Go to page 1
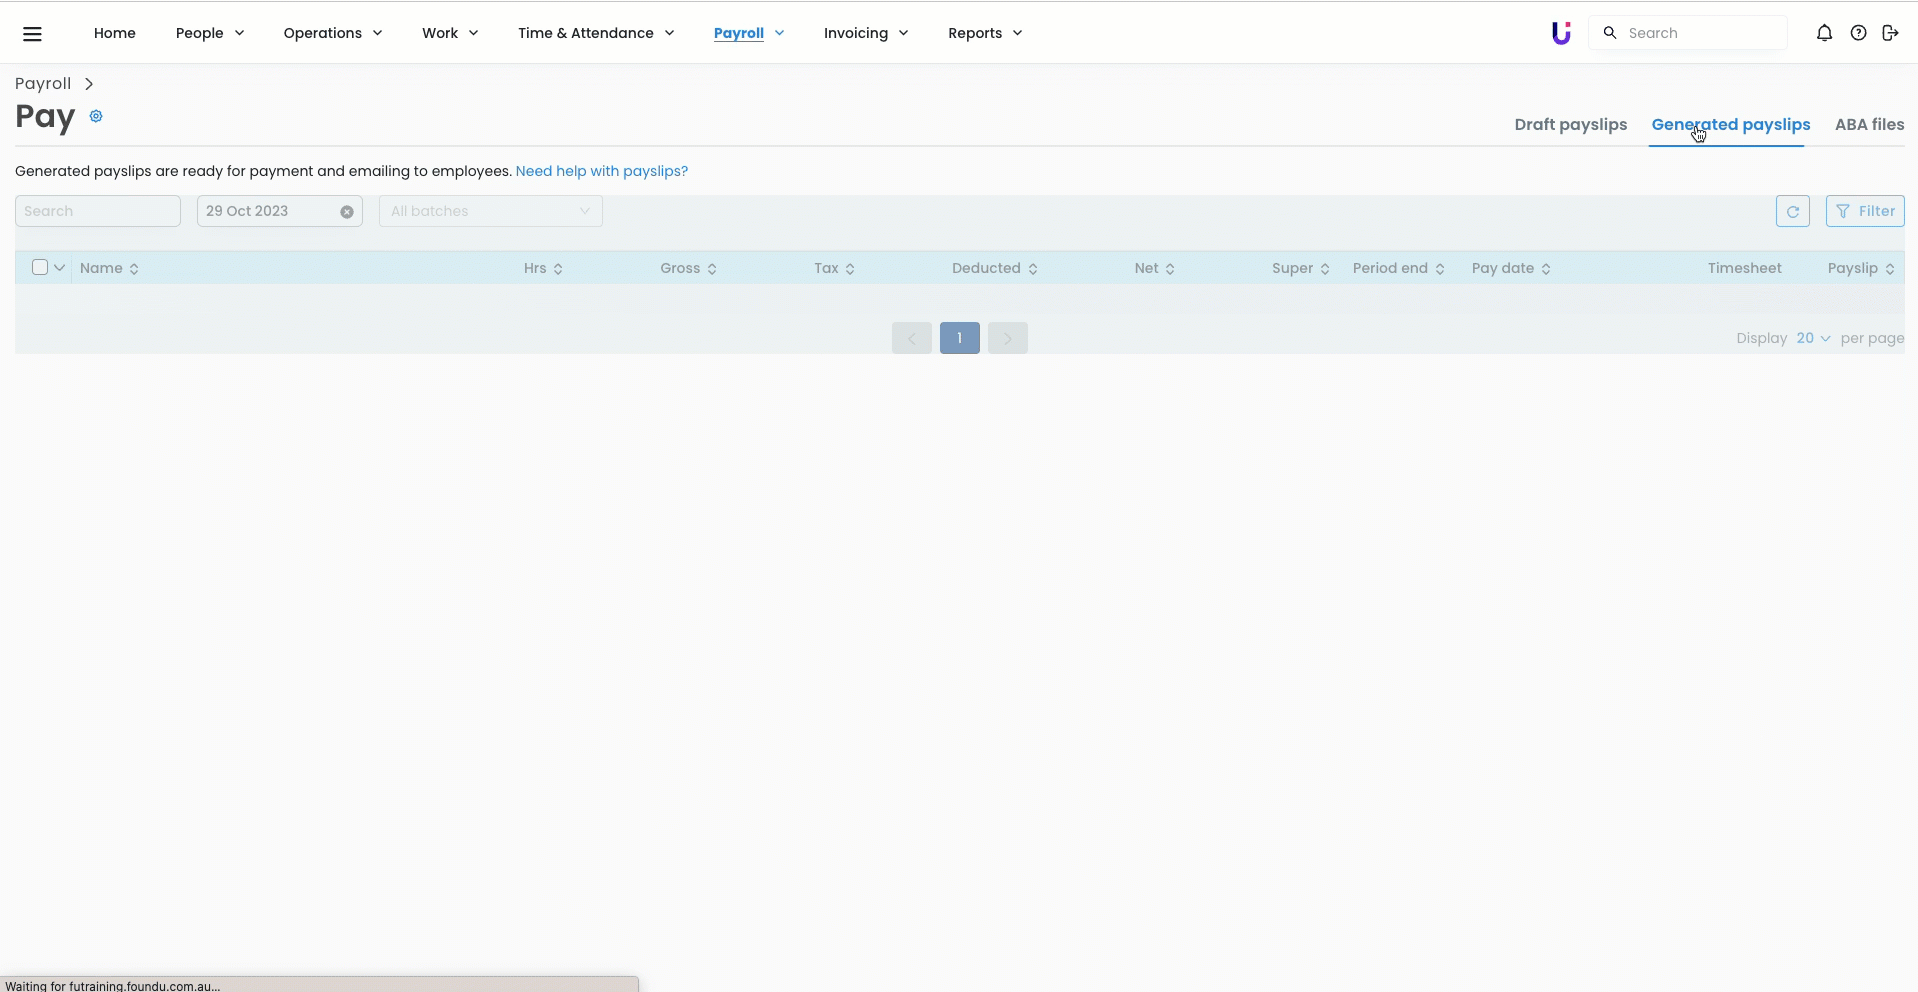 (x=959, y=338)
